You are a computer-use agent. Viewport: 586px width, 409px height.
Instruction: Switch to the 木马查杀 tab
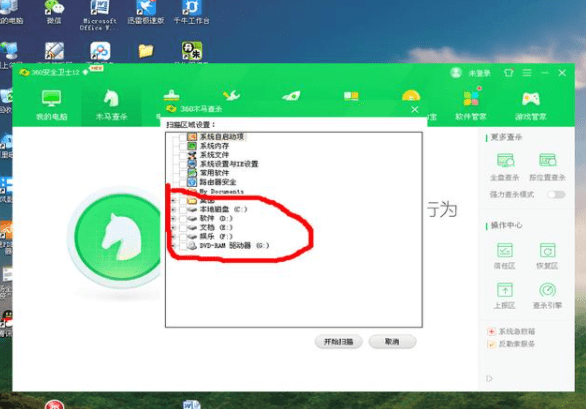(x=111, y=105)
